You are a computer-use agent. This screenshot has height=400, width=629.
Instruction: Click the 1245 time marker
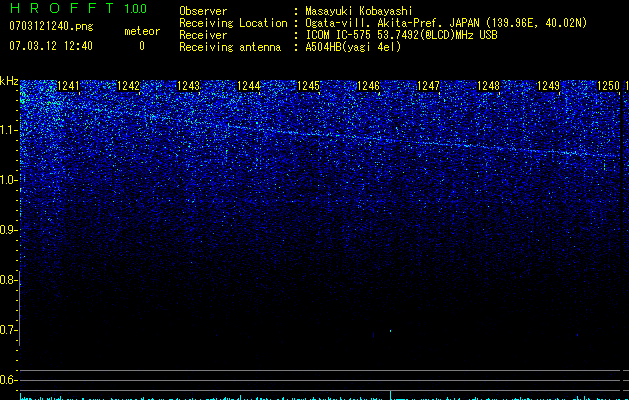(308, 86)
